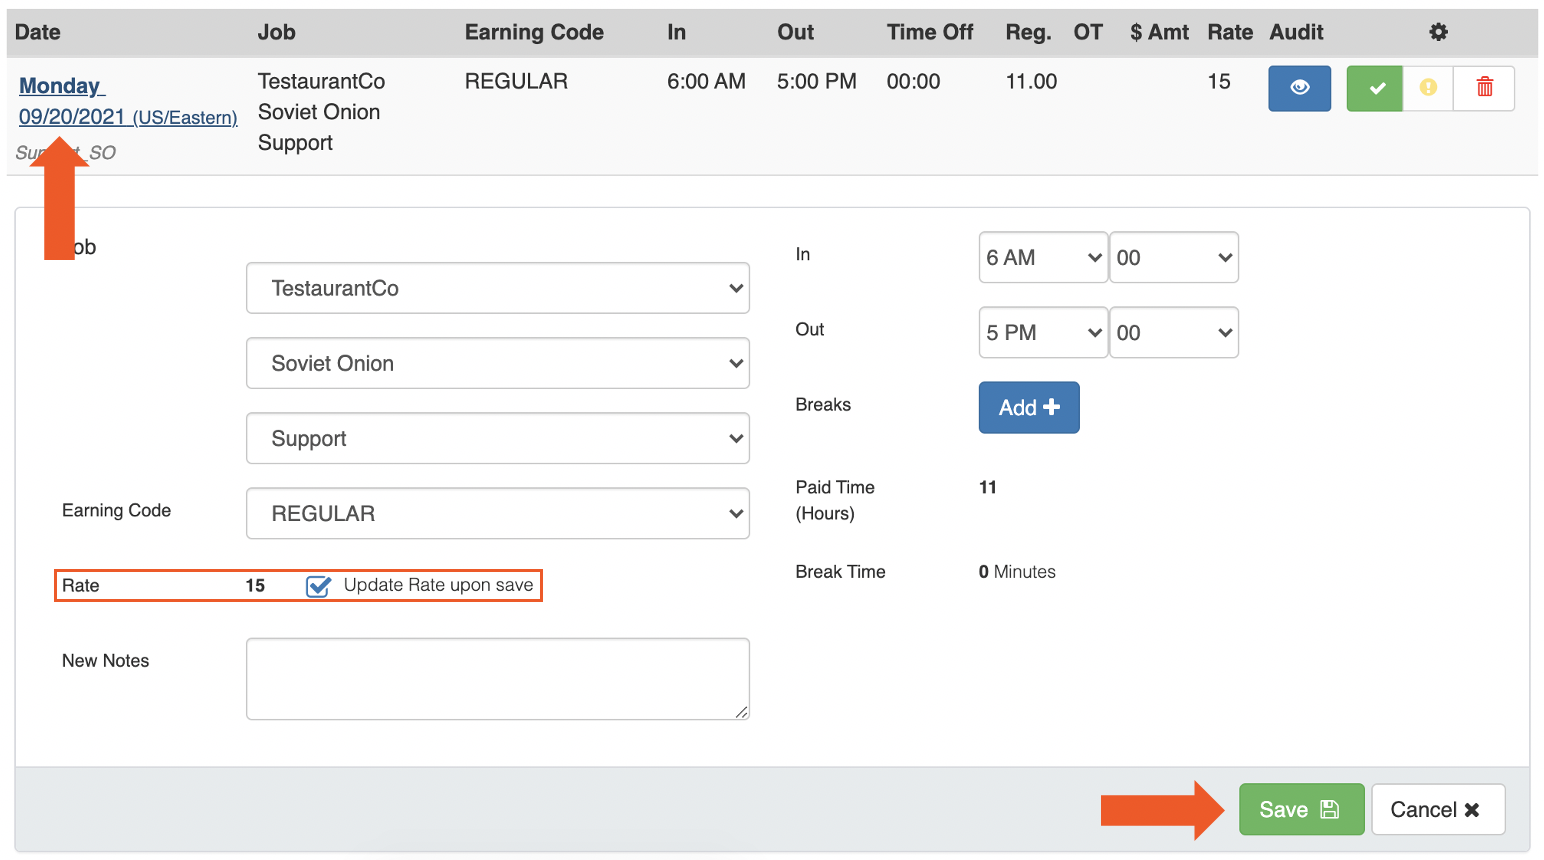
Task: Add a break with the Add plus icon
Action: point(1028,407)
